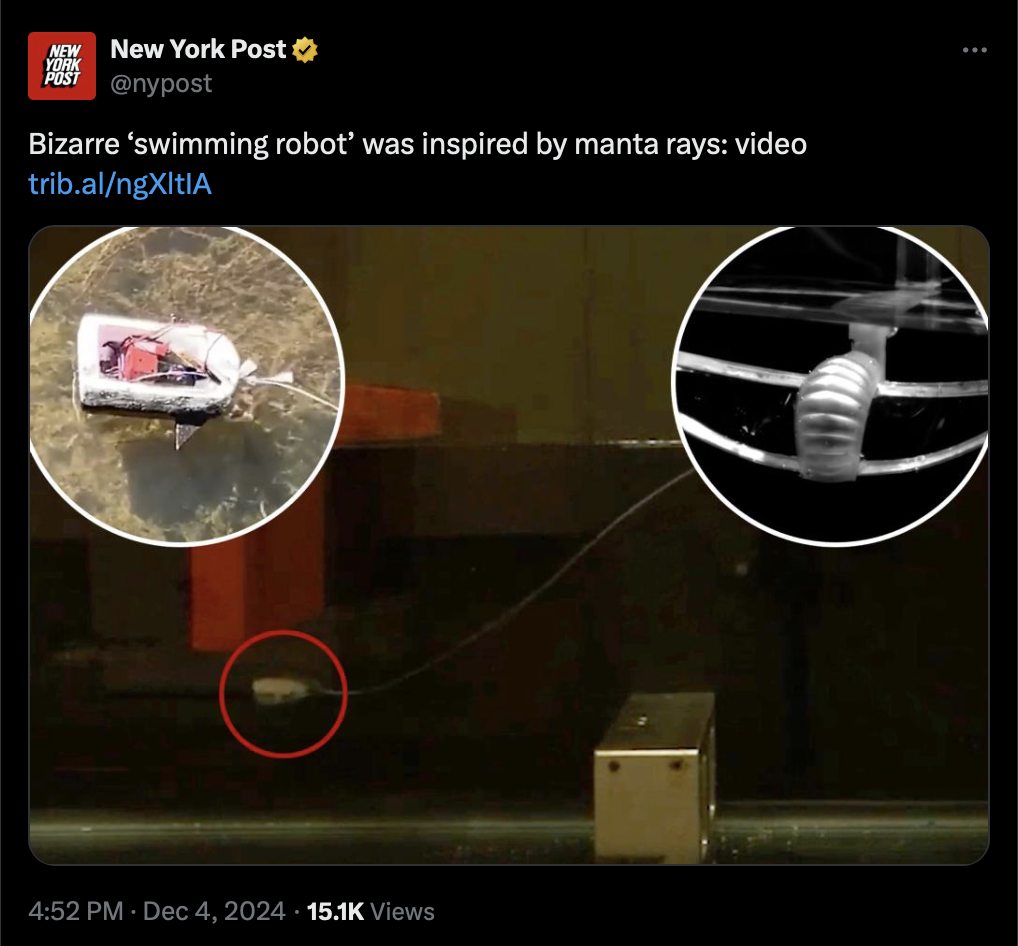Click the gold verified badge icon
Viewport: 1018px width, 946px height.
pyautogui.click(x=305, y=50)
